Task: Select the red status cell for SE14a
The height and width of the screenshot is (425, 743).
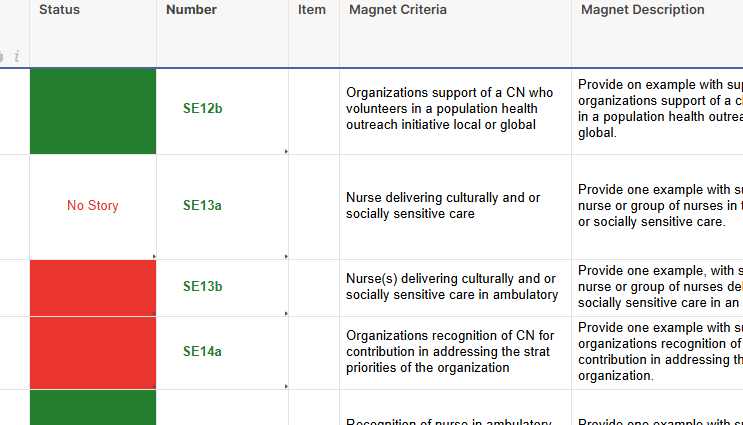Action: click(93, 353)
